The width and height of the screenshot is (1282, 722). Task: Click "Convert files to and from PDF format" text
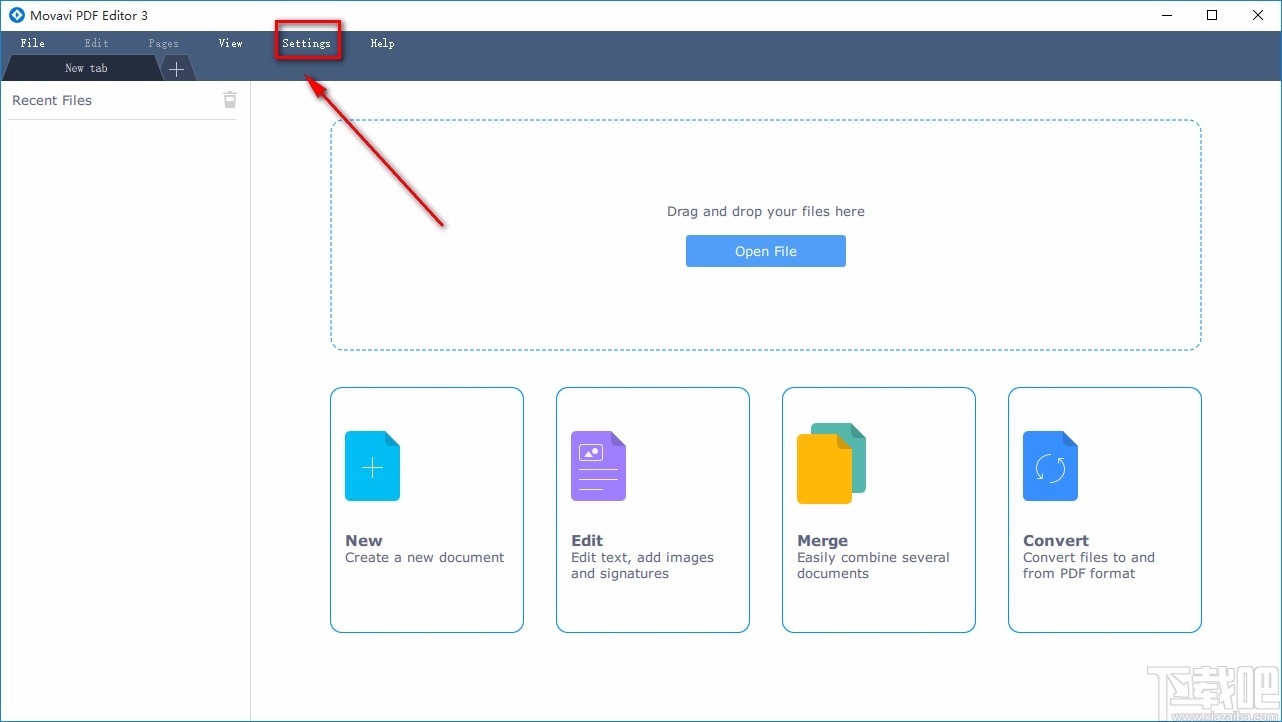[x=1089, y=566]
